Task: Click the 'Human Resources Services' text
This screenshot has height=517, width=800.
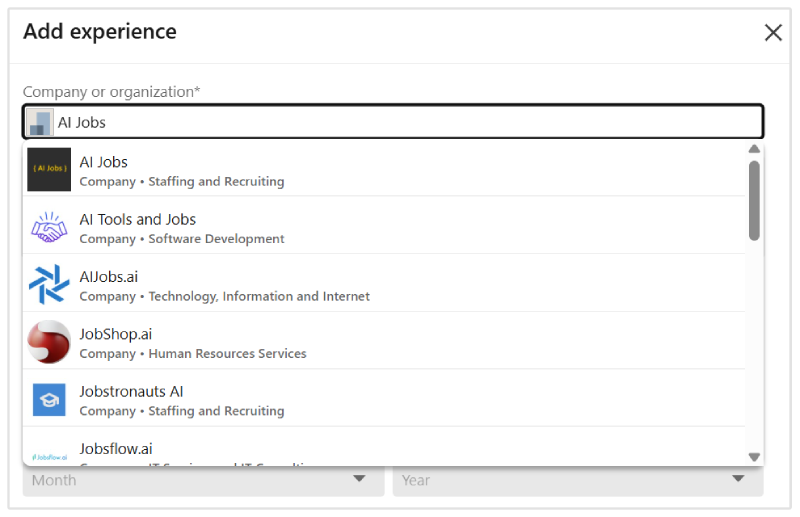Action: coord(228,353)
